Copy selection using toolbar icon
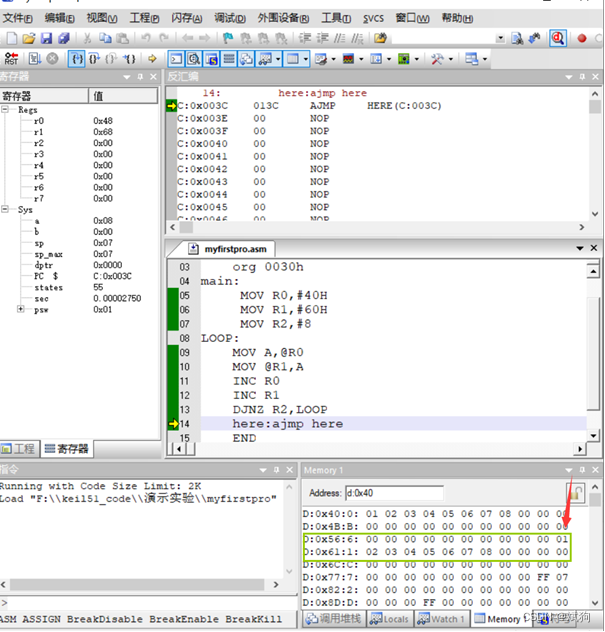 (105, 38)
